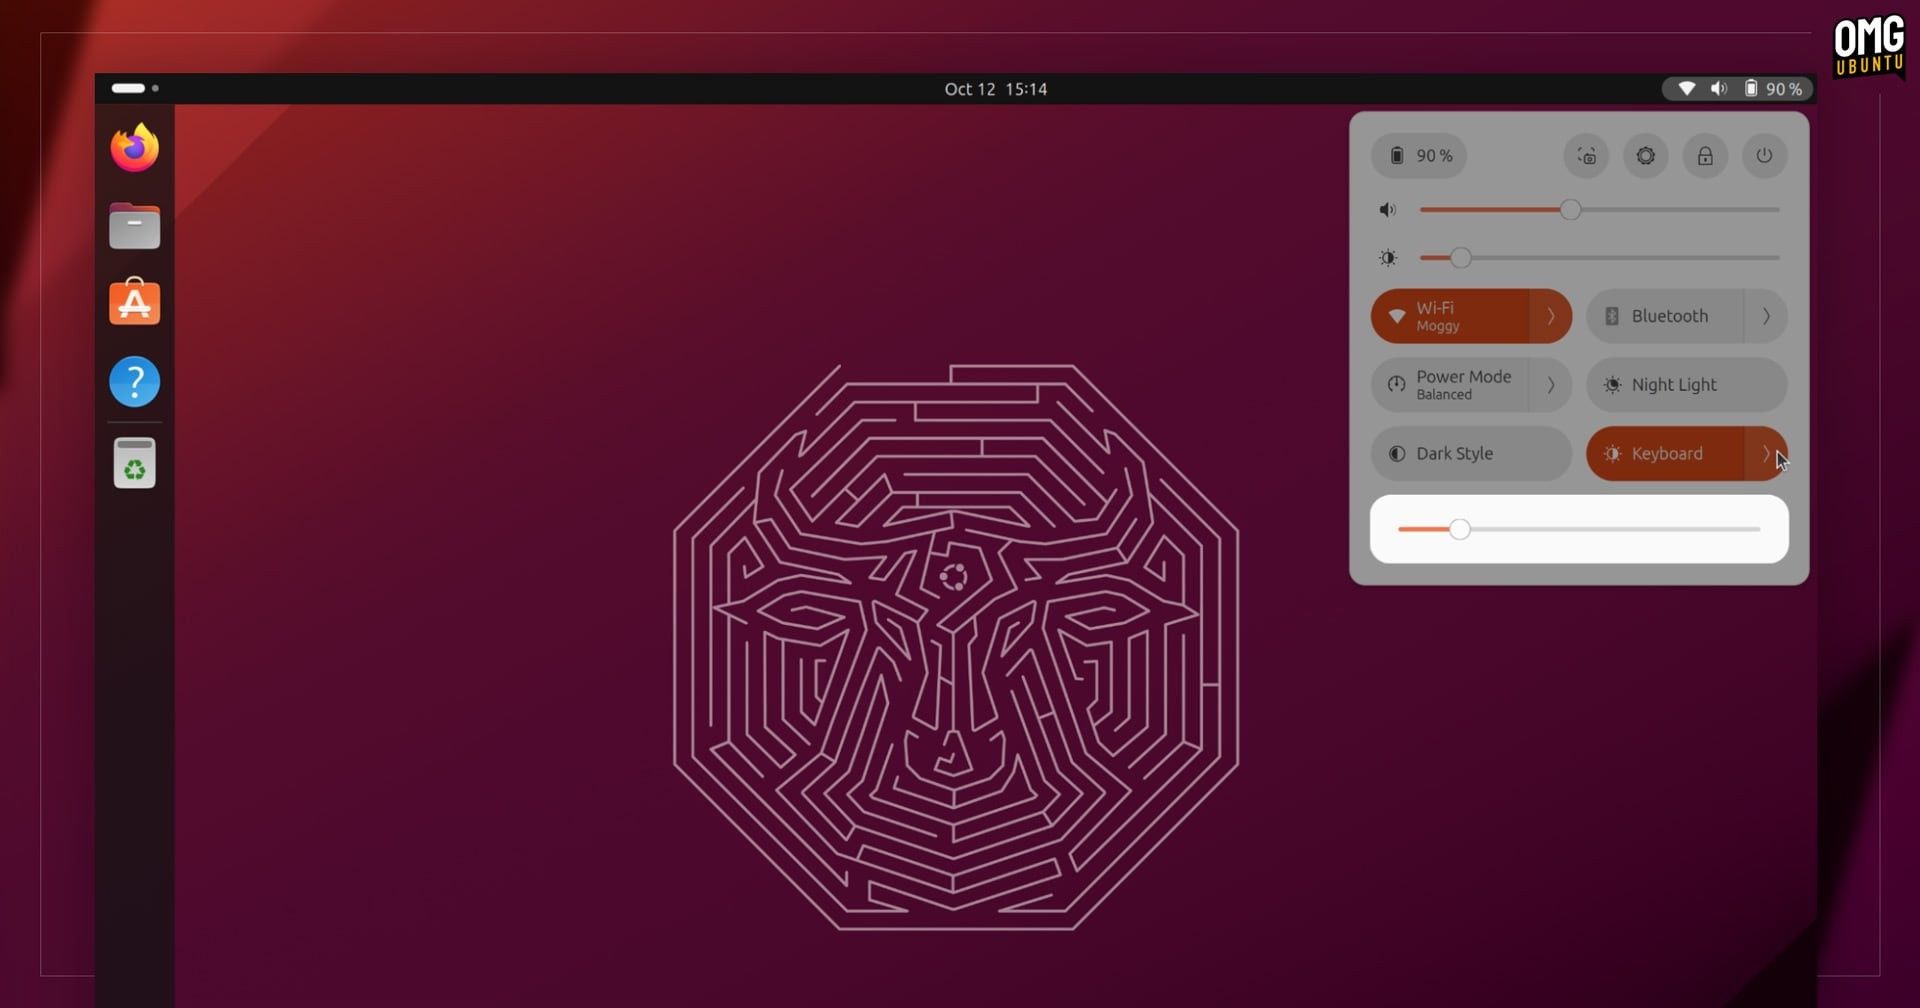The width and height of the screenshot is (1920, 1008).
Task: Enable Dark Style
Action: pos(1471,454)
